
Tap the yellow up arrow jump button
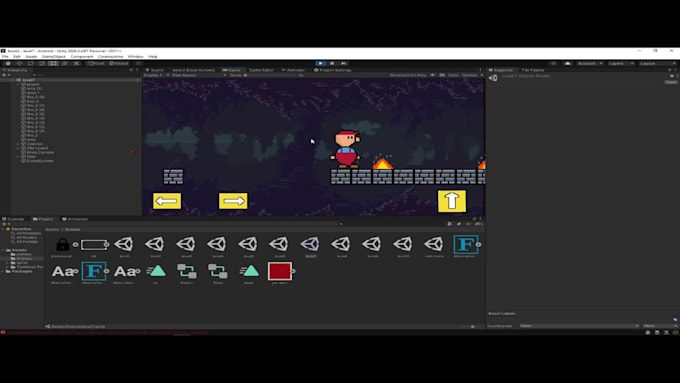452,201
